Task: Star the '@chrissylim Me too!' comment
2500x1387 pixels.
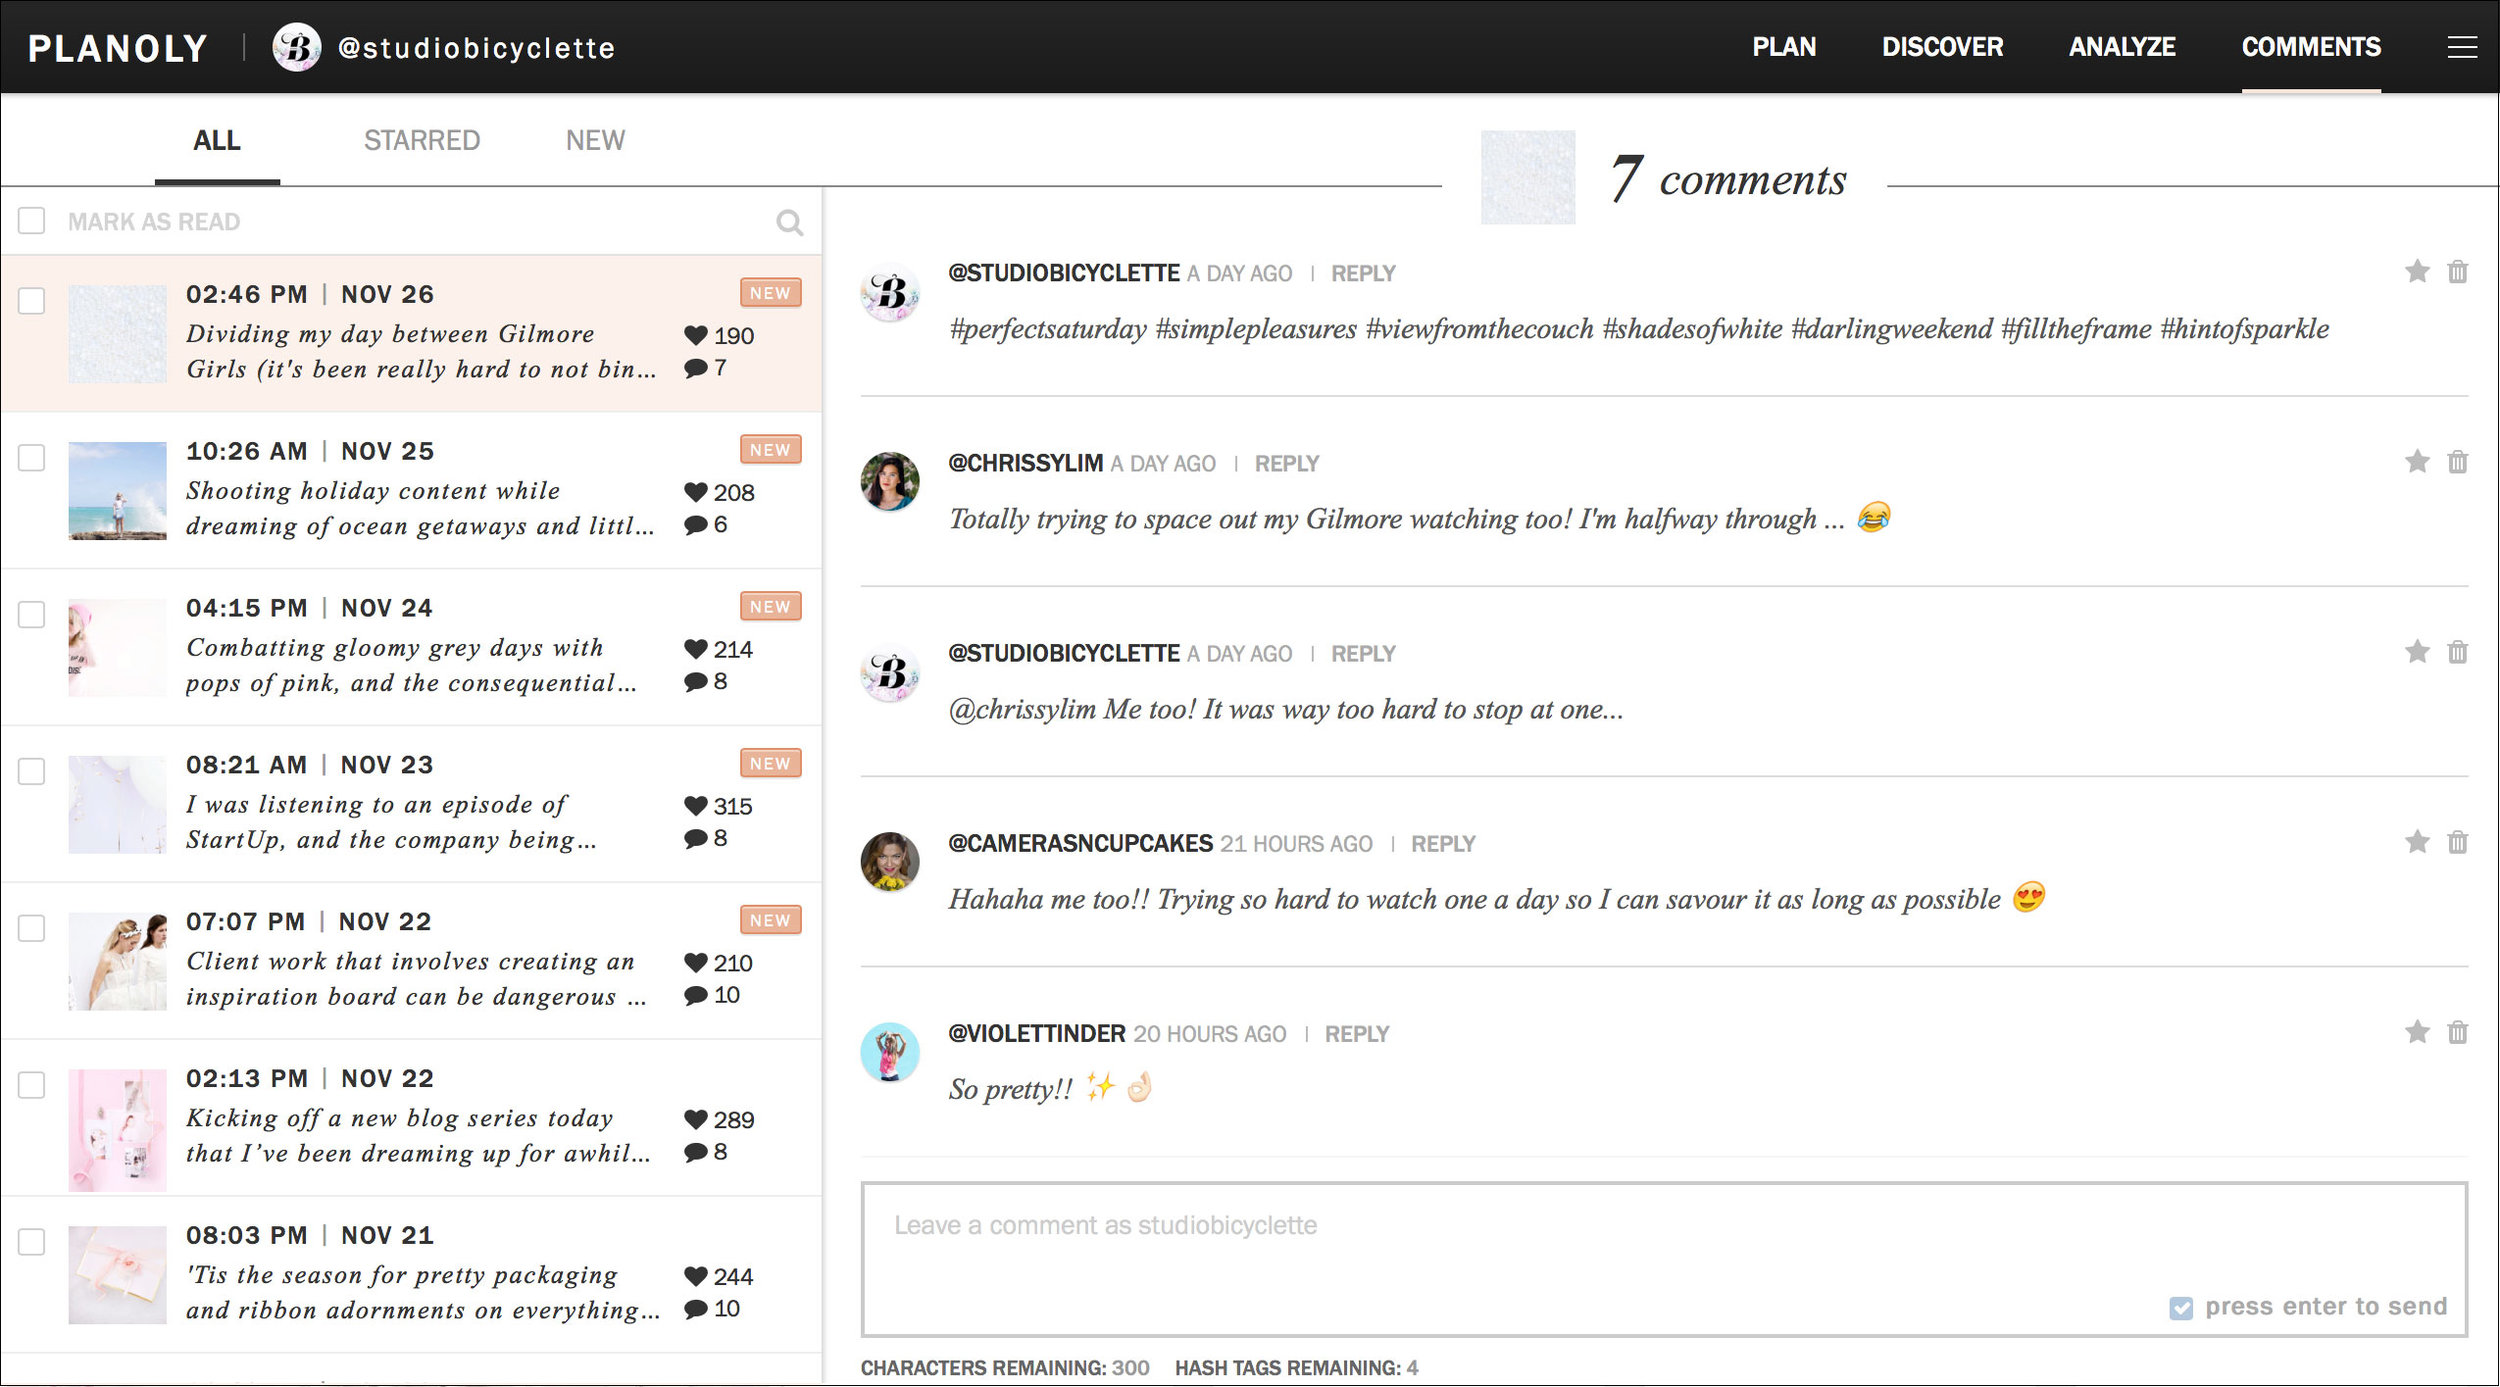Action: pyautogui.click(x=2417, y=651)
